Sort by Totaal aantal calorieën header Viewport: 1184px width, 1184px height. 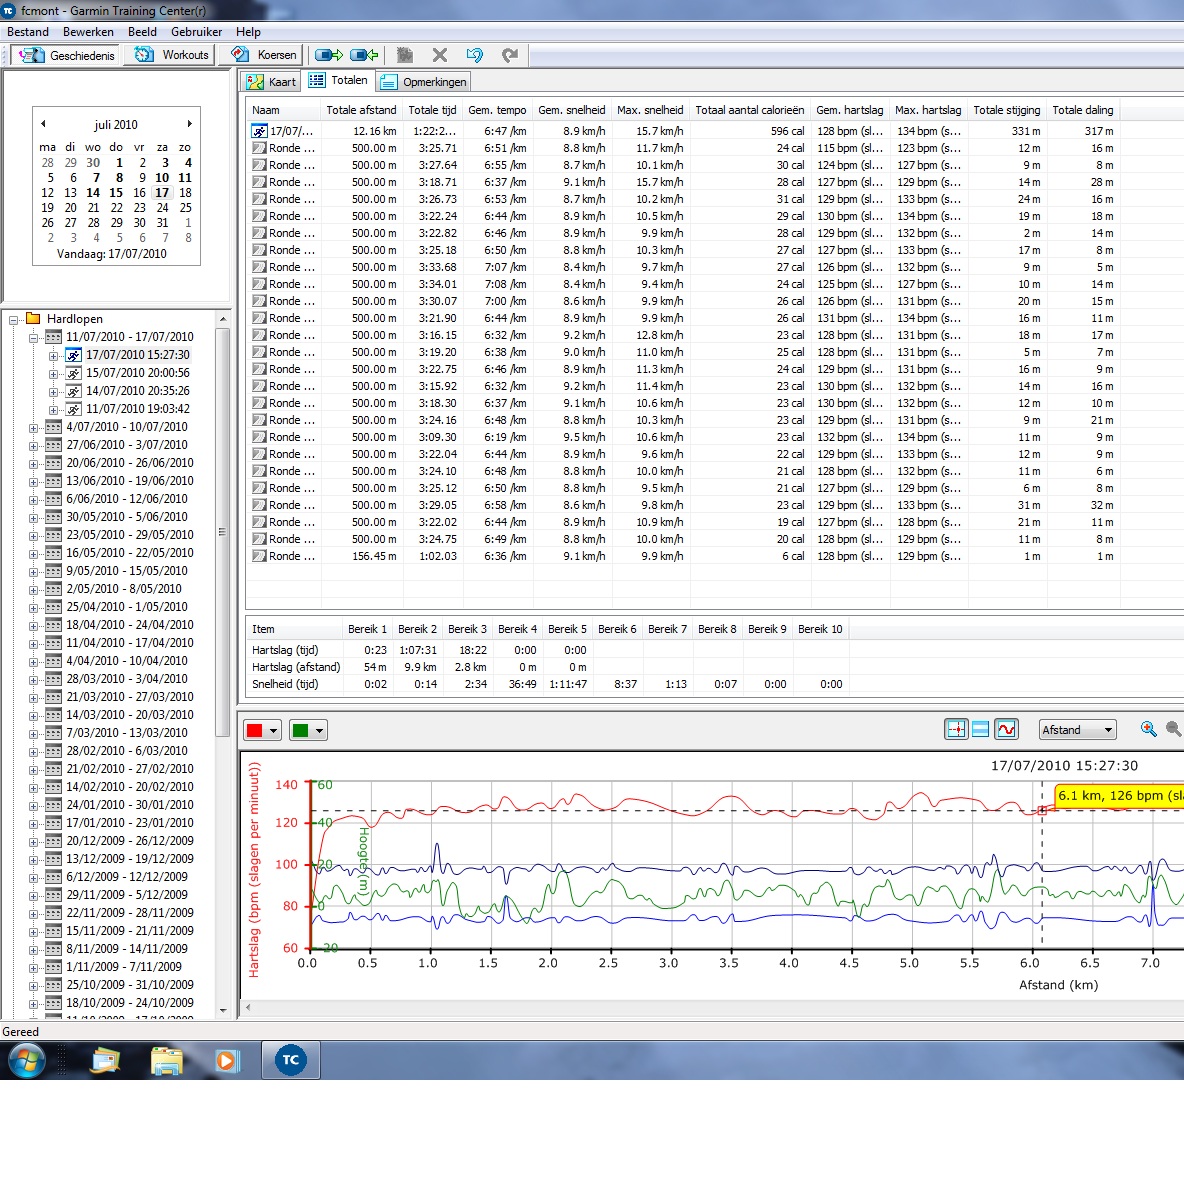(x=750, y=109)
